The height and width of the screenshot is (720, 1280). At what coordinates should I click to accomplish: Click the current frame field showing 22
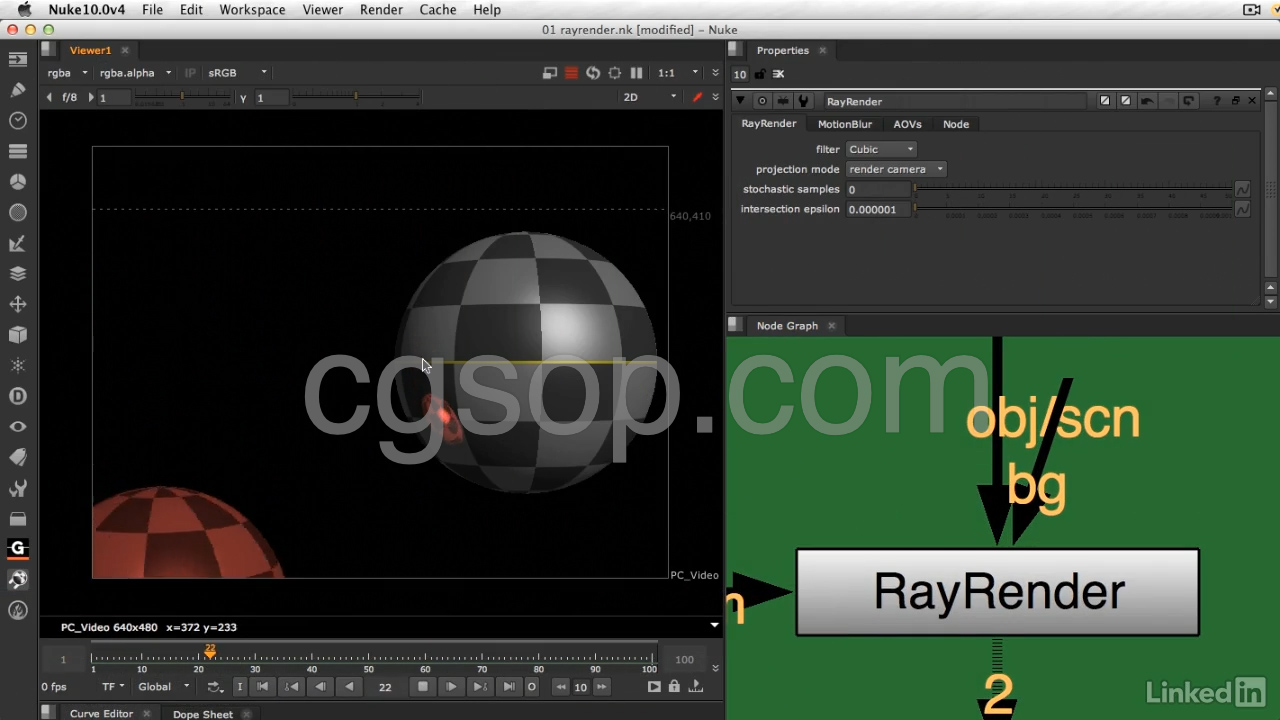click(385, 687)
